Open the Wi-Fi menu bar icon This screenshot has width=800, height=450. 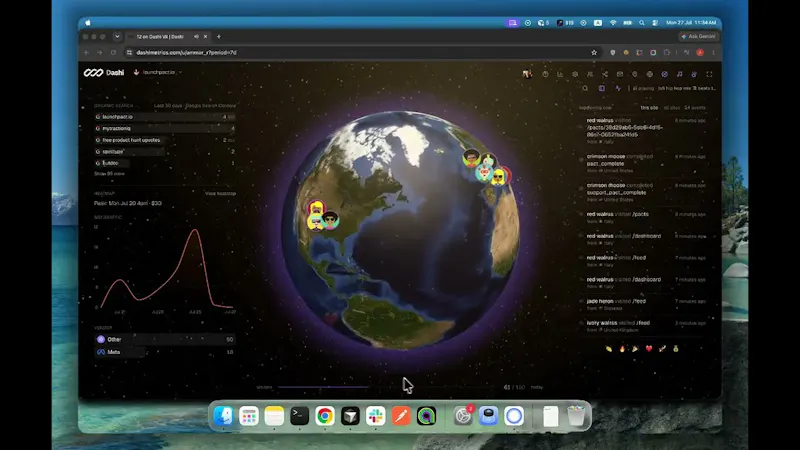(613, 23)
